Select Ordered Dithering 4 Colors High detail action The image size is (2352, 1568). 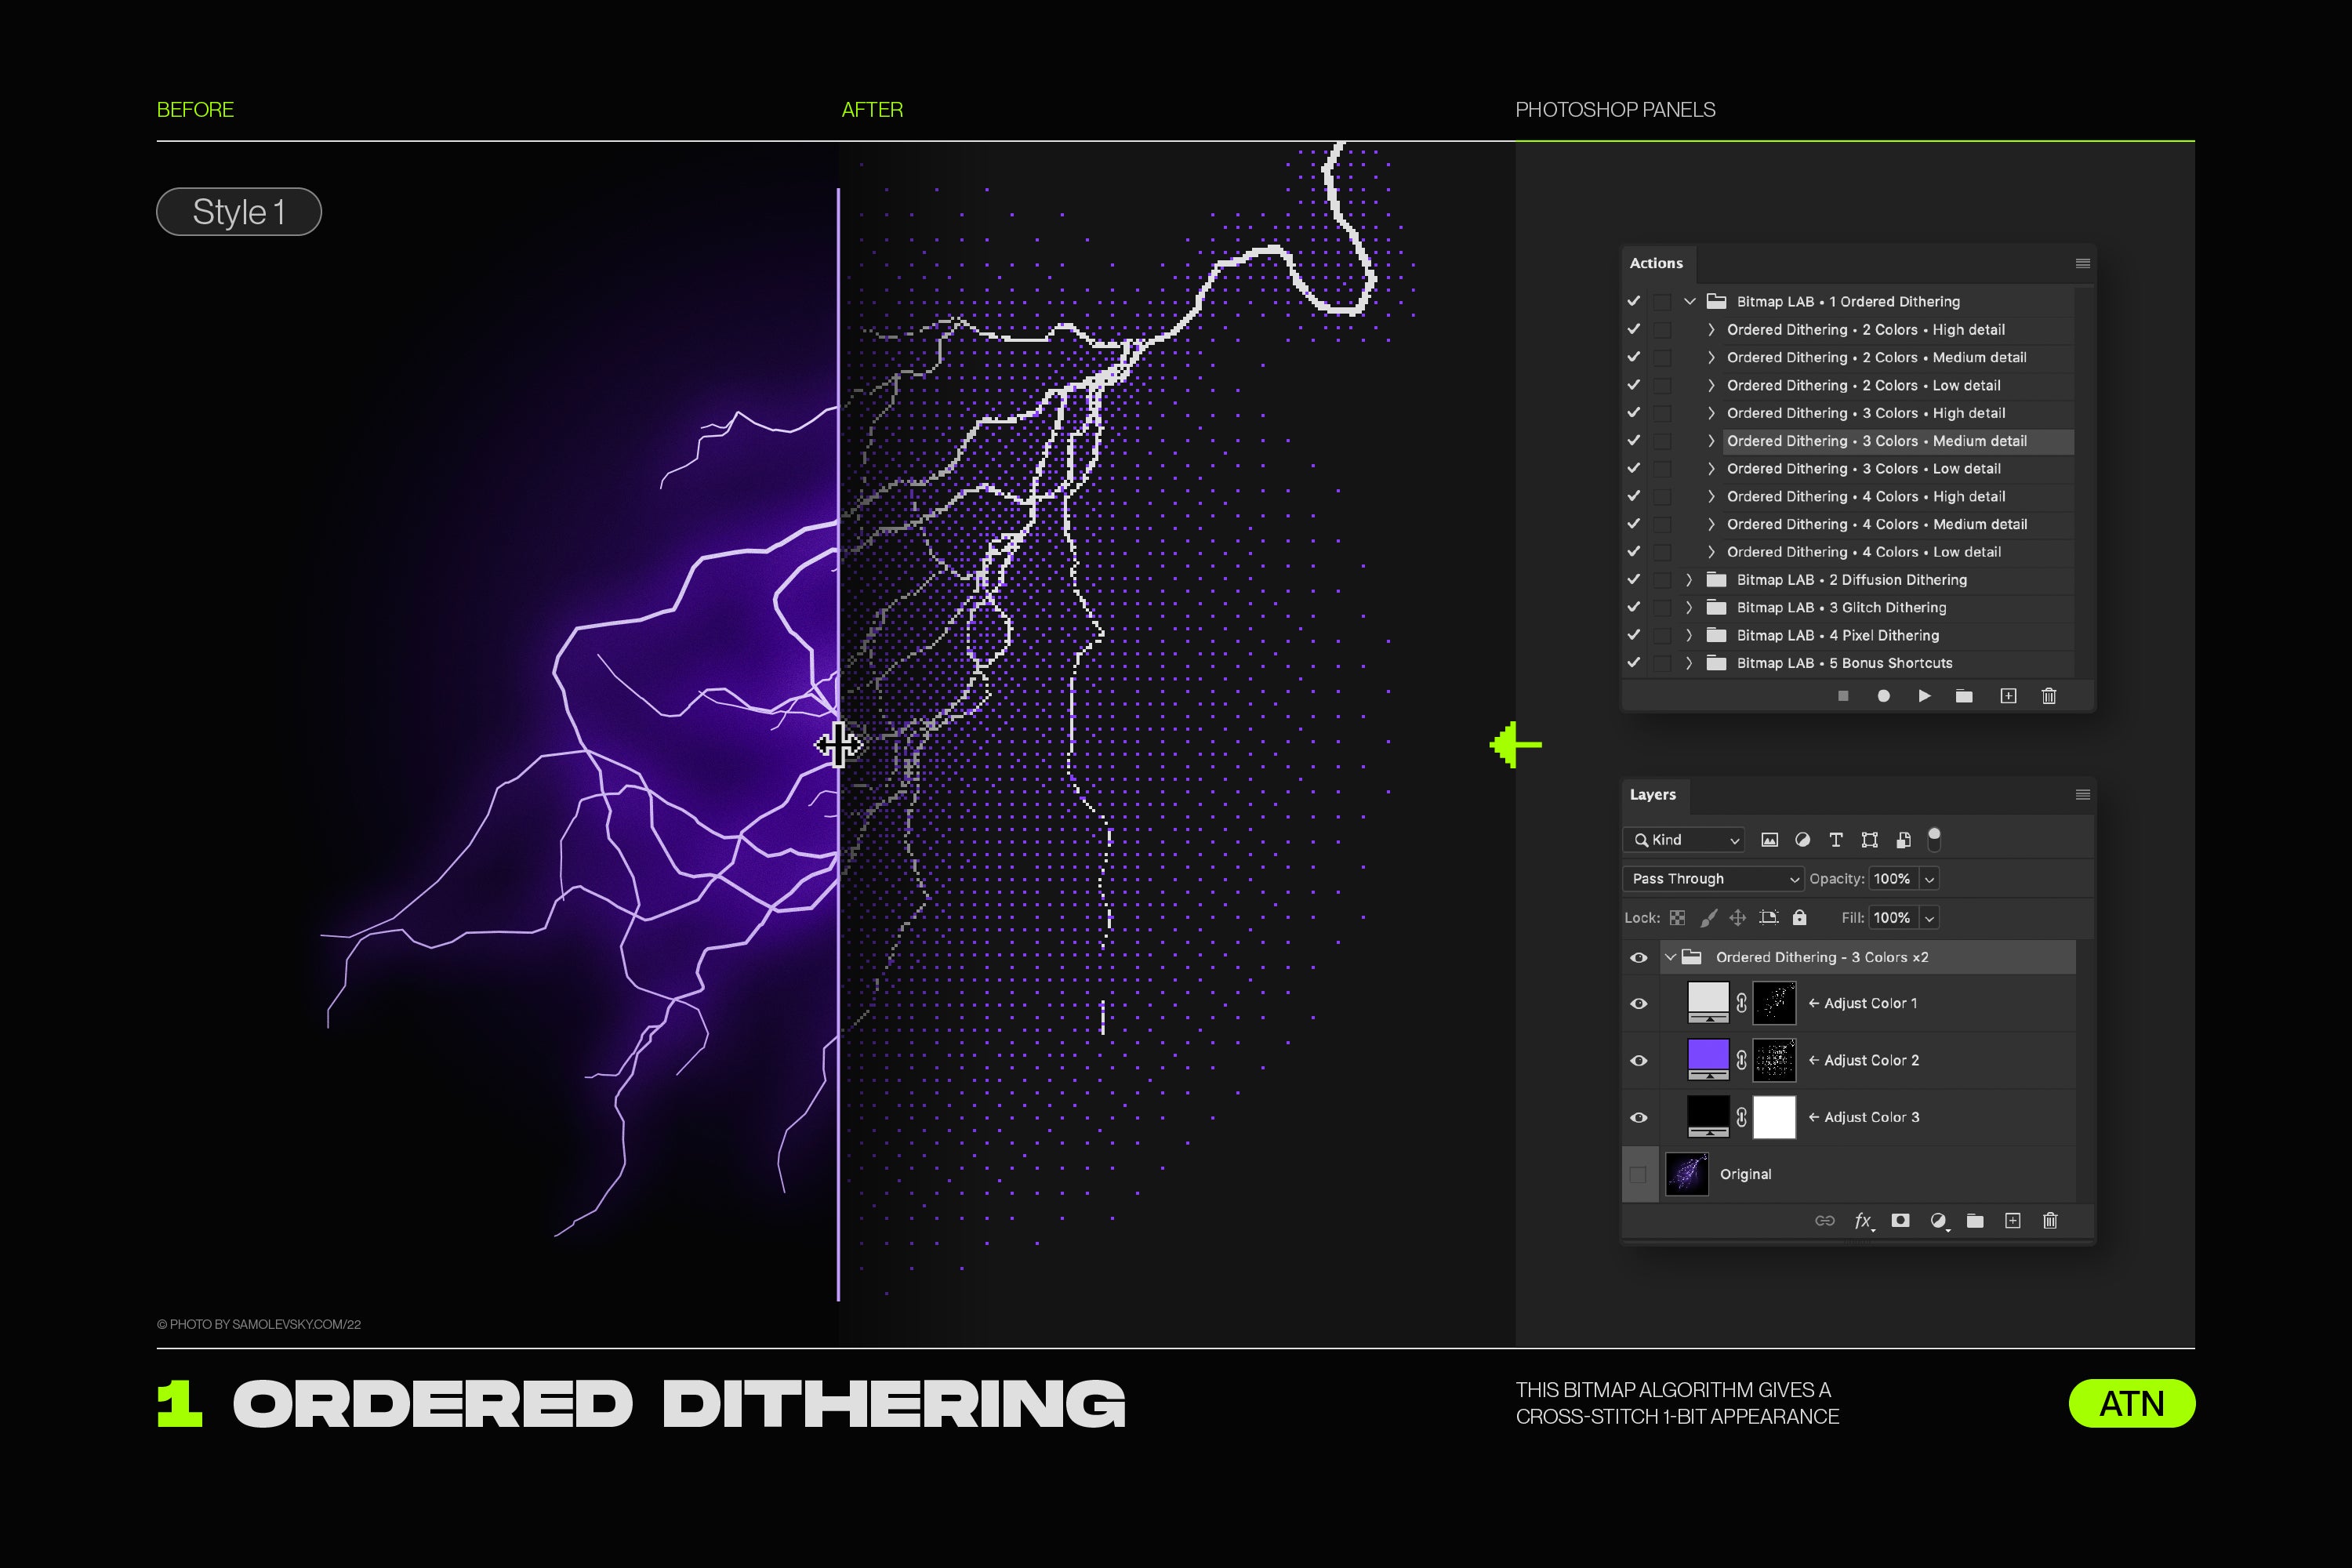1865,496
